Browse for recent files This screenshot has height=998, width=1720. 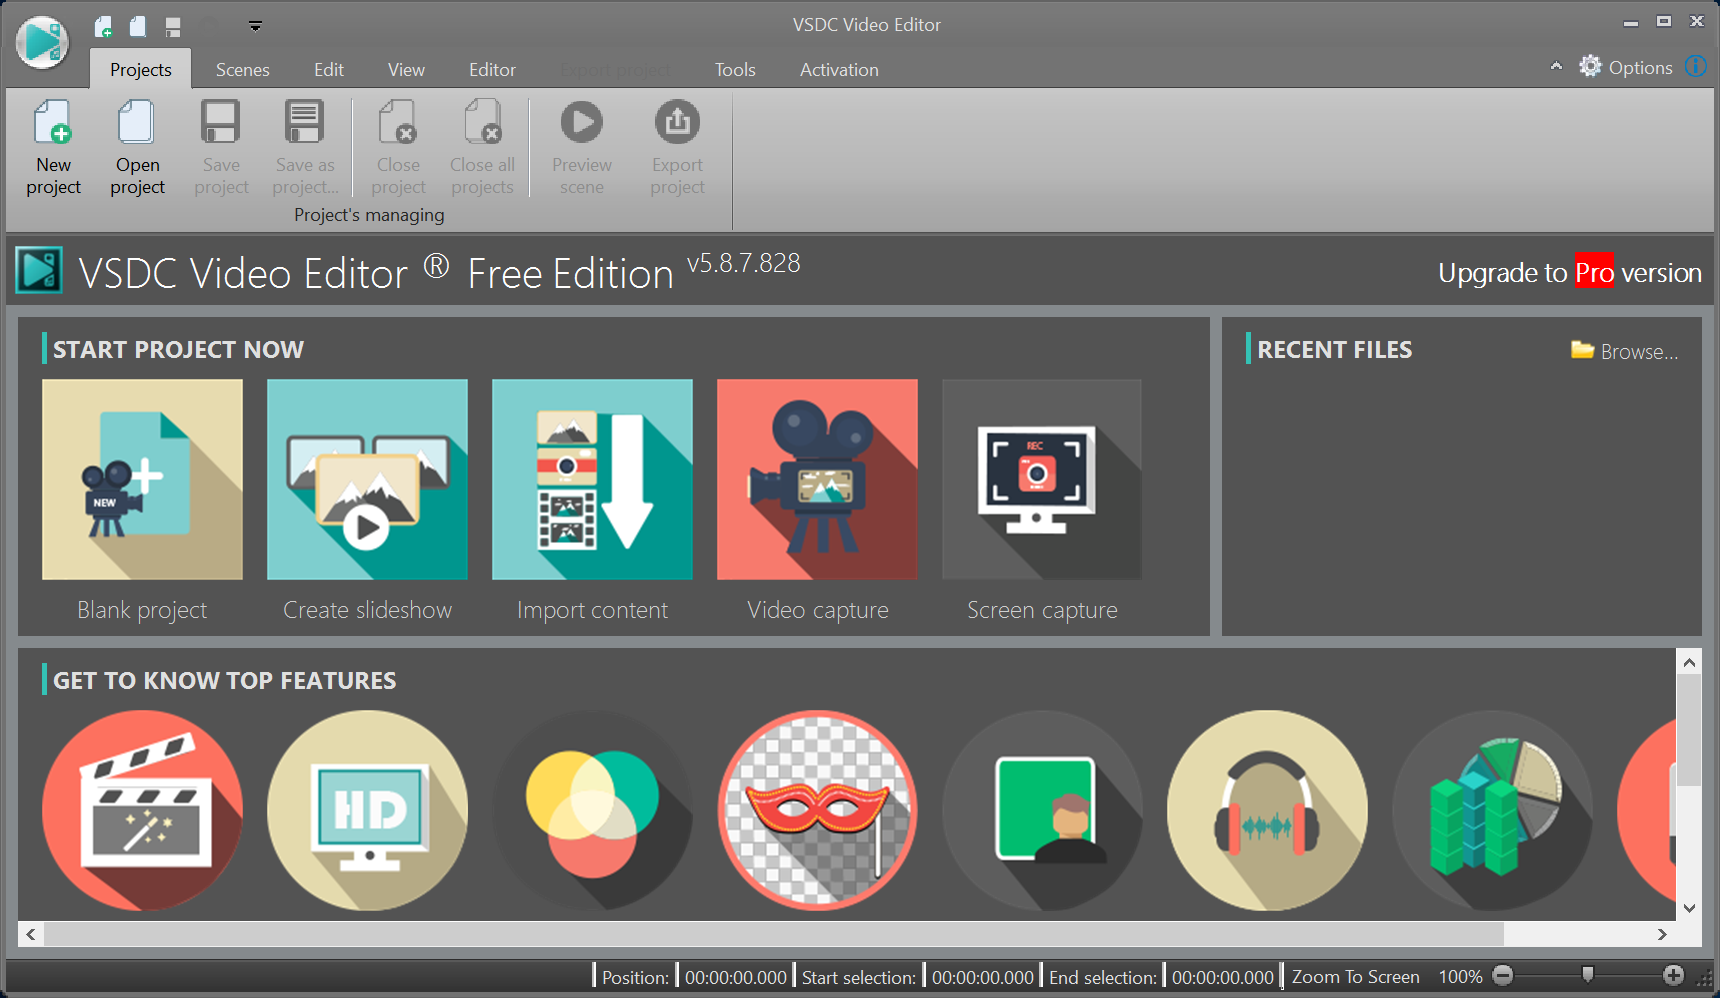(1625, 351)
